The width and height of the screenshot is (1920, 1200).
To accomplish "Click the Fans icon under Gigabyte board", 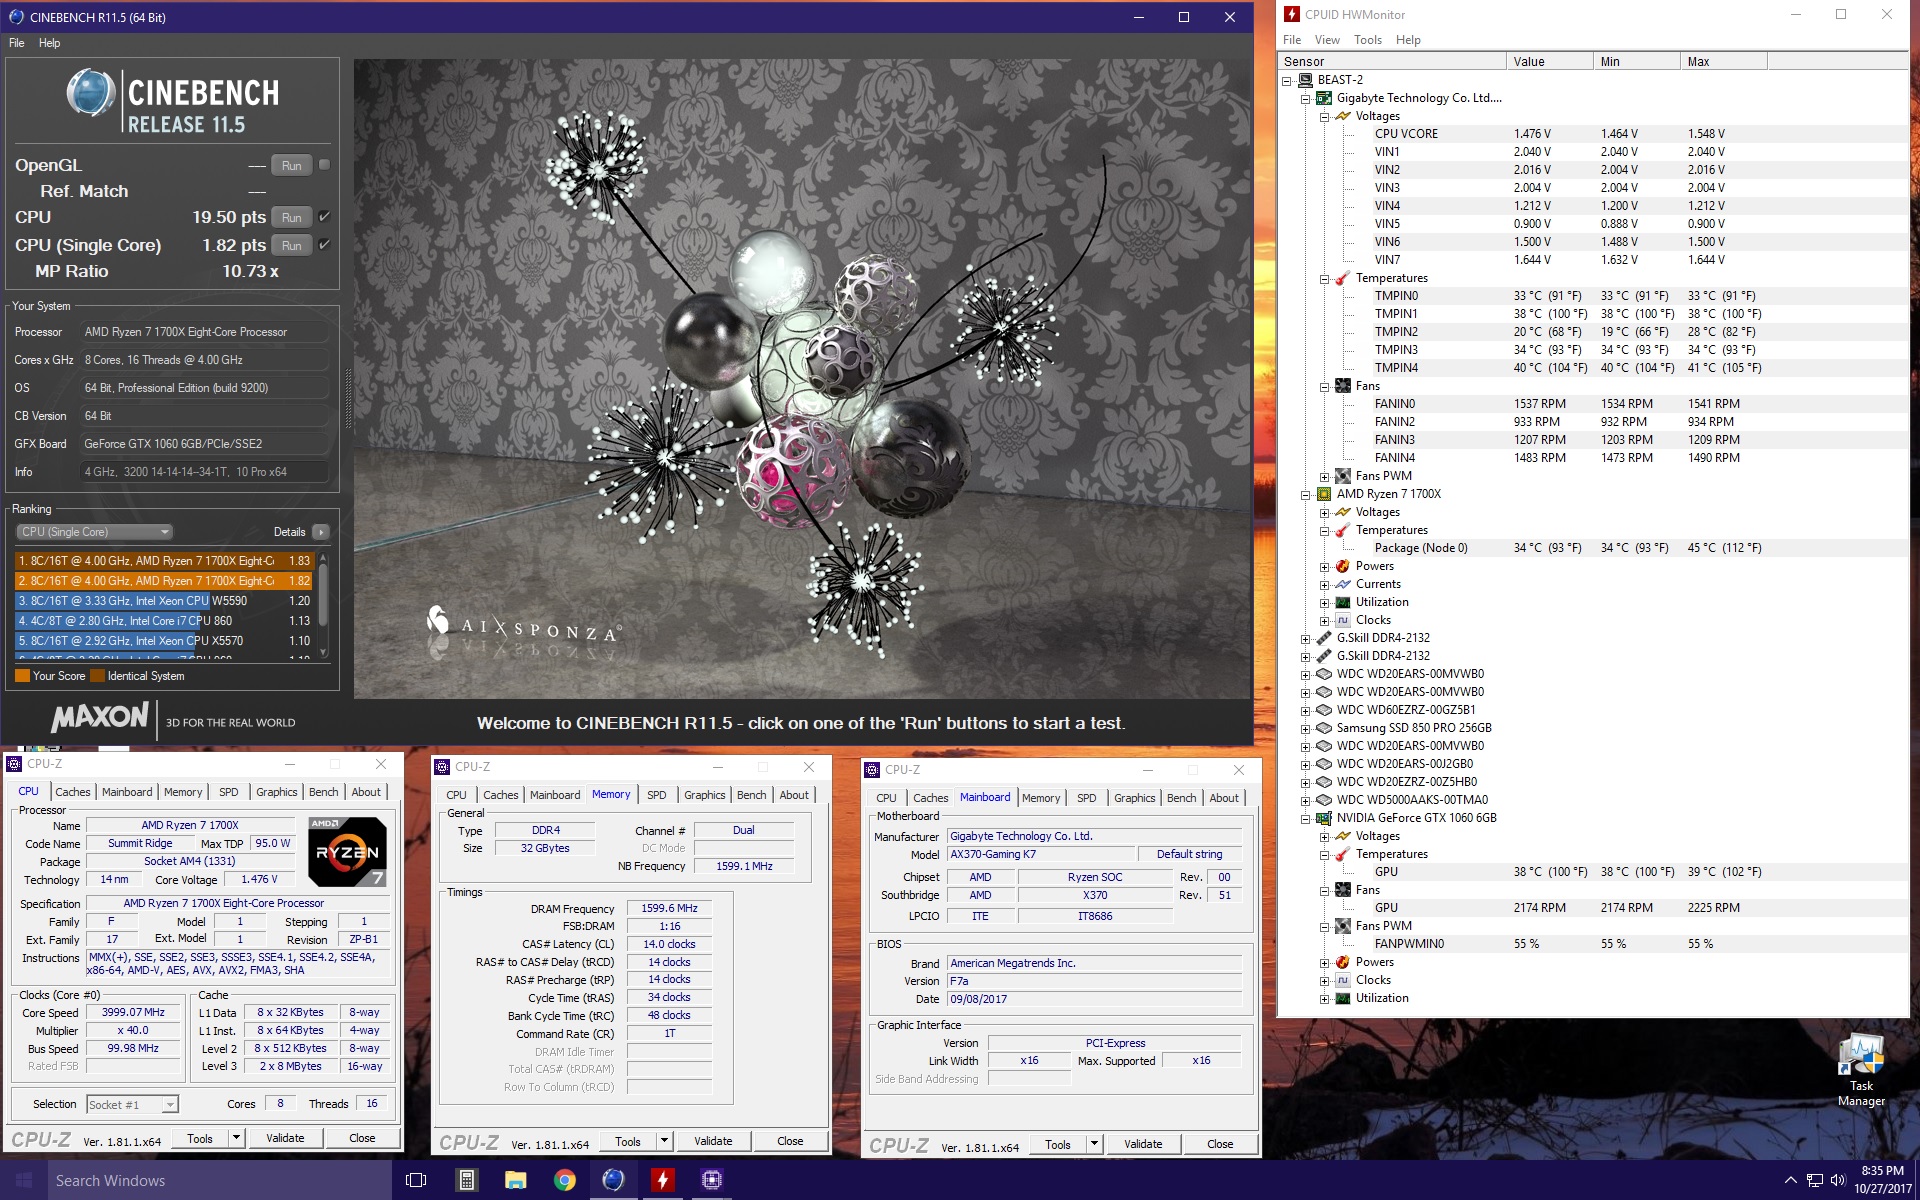I will coord(1342,386).
